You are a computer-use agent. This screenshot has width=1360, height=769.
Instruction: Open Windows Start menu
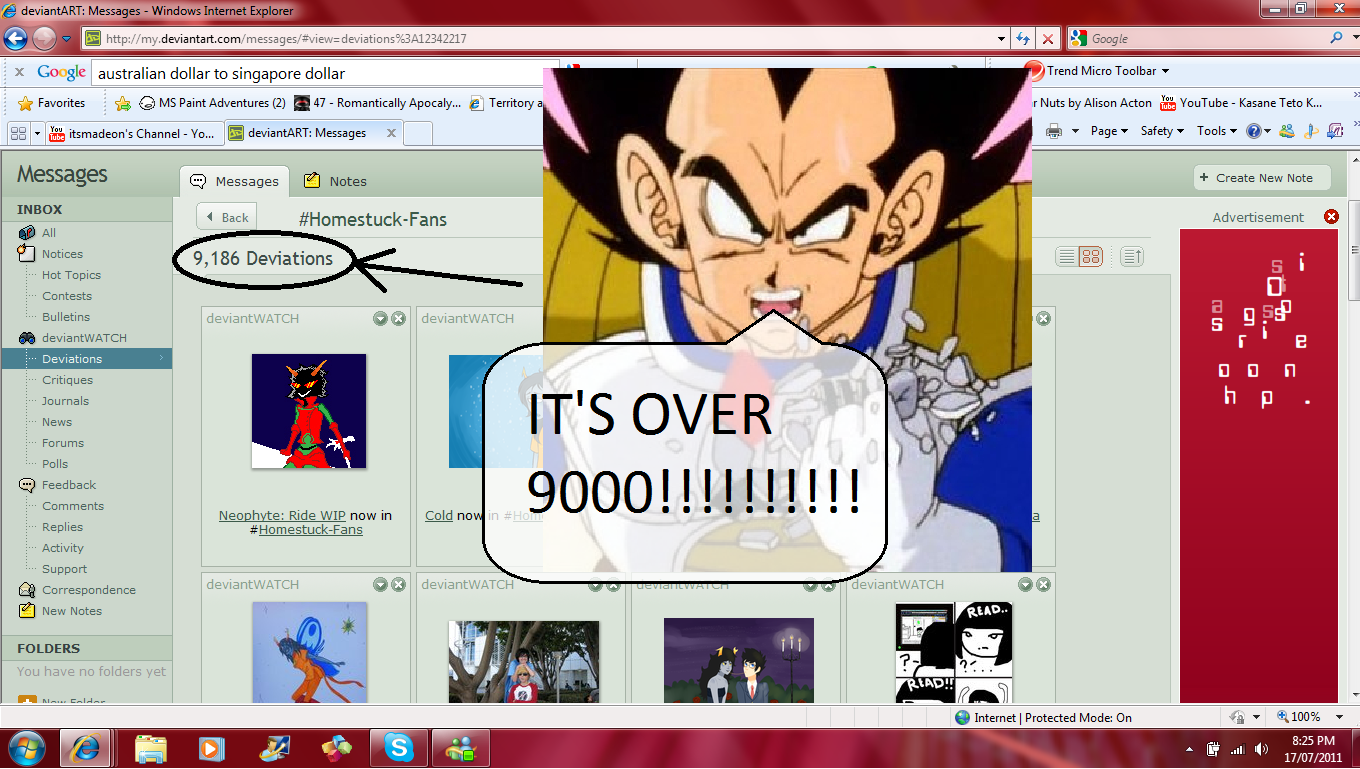[25, 748]
